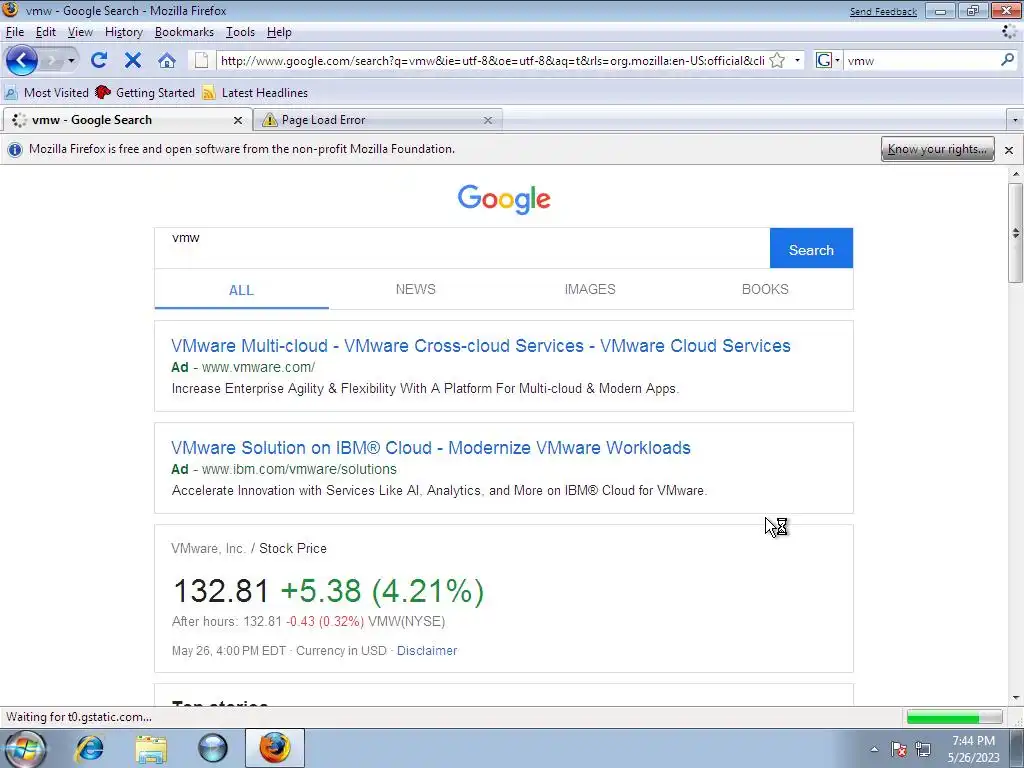Click the blue Search button
Screen dimensions: 1024x768
811,248
